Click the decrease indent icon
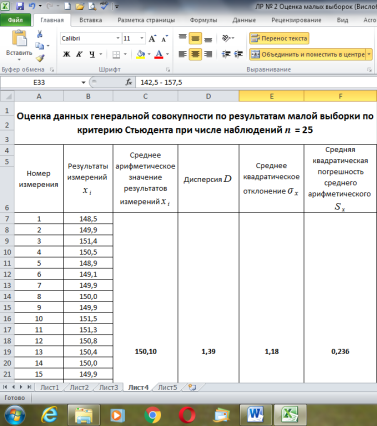 click(x=226, y=54)
